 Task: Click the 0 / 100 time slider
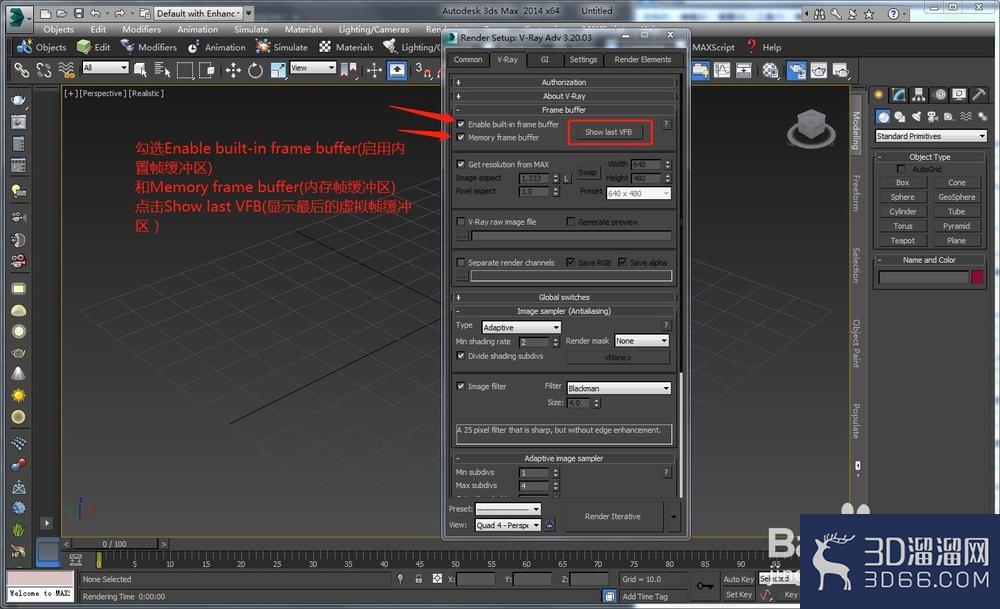115,544
